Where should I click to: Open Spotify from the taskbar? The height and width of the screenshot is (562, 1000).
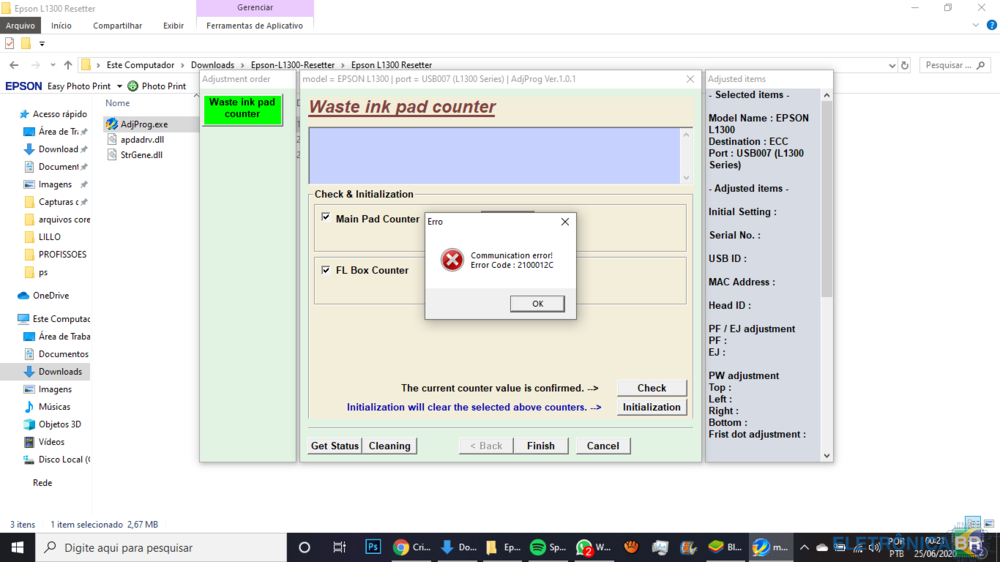(x=538, y=547)
